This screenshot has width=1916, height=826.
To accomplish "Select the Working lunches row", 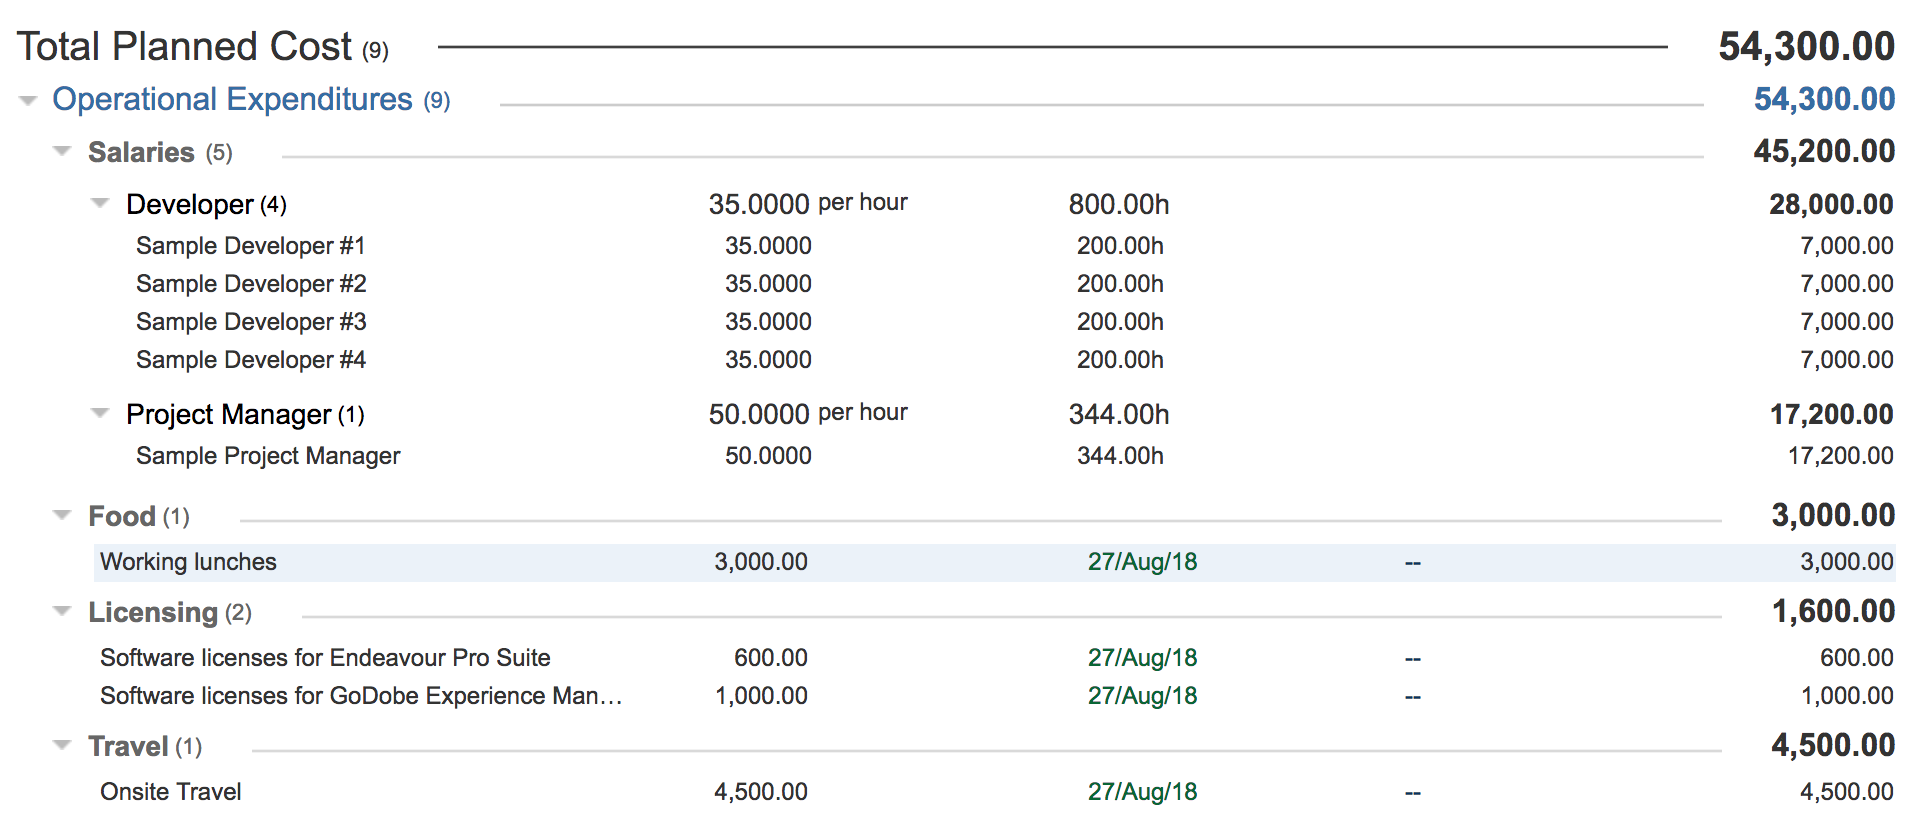I will pyautogui.click(x=188, y=562).
